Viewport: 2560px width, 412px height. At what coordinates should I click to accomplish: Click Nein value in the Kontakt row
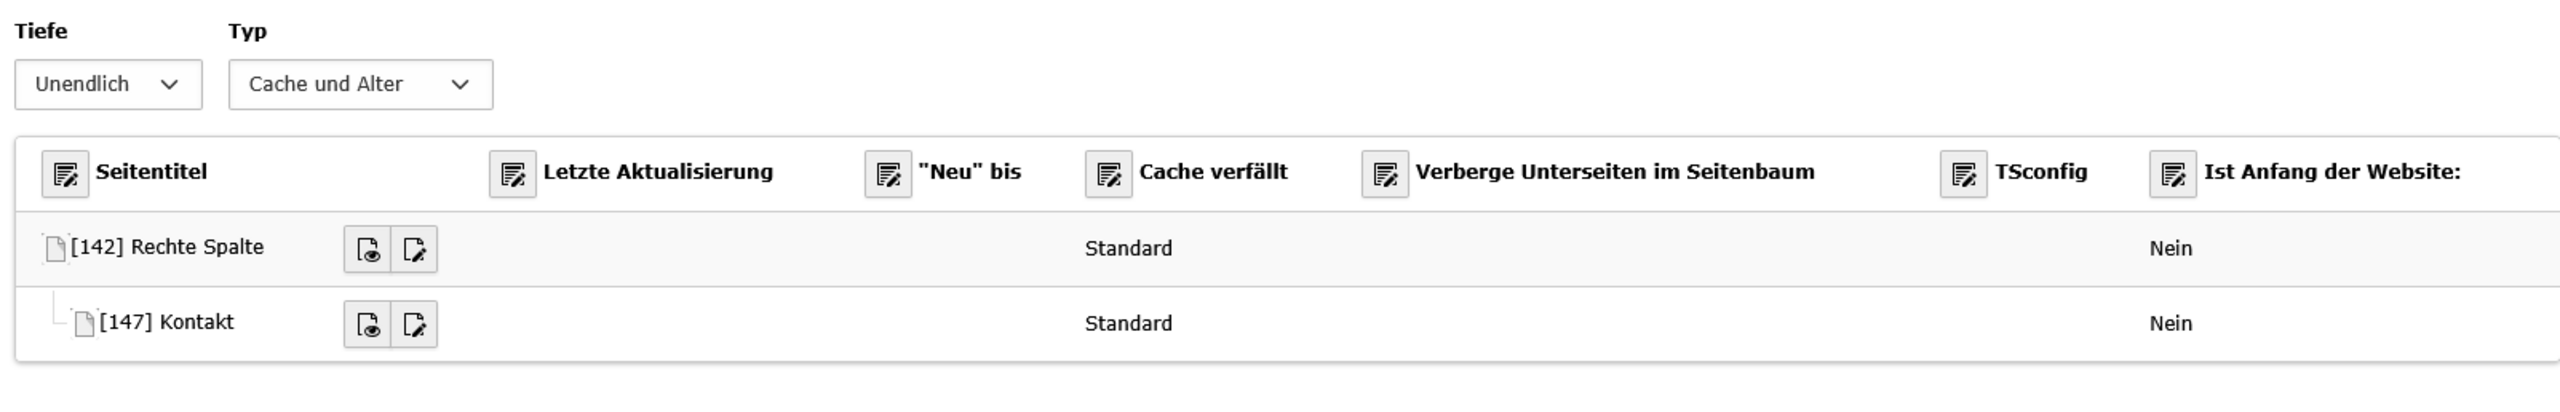tap(2170, 323)
